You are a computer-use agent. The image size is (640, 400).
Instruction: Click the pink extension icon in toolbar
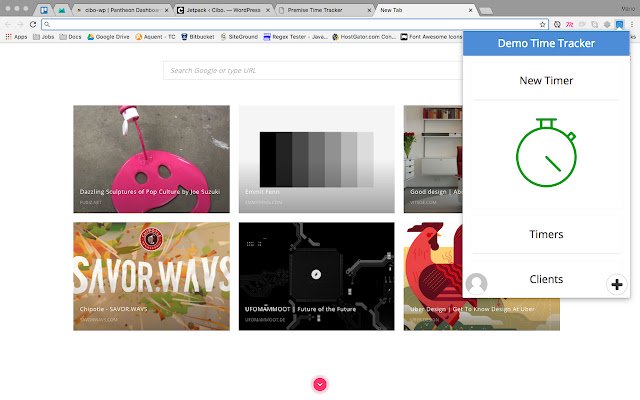(x=569, y=24)
